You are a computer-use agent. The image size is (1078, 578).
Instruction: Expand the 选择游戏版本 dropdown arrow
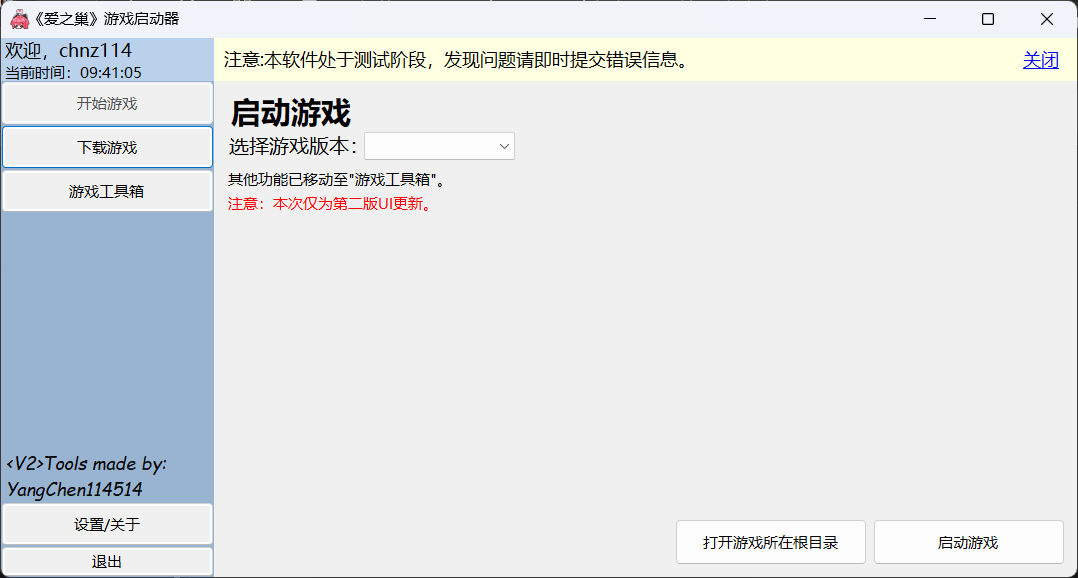click(504, 147)
